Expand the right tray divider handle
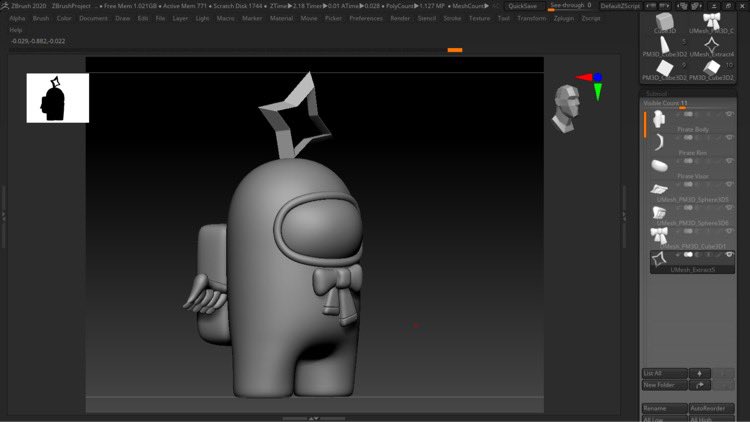This screenshot has width=750, height=422. (x=624, y=216)
